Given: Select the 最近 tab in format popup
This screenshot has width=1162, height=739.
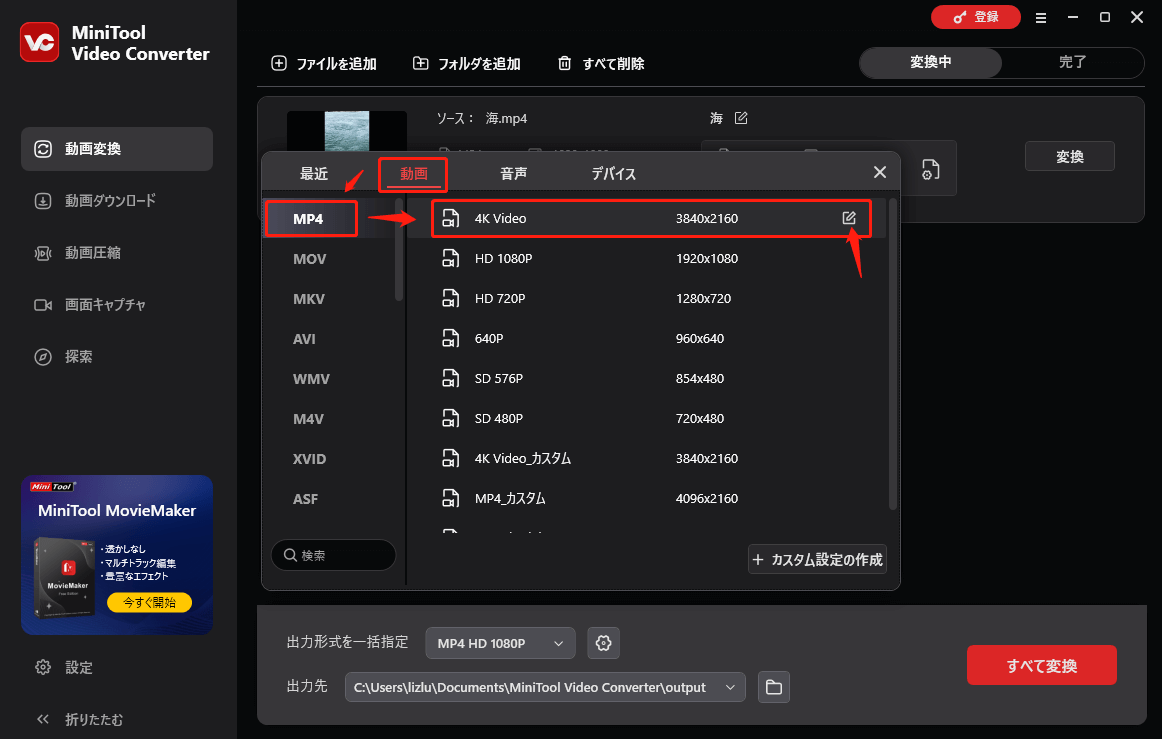Looking at the screenshot, I should pyautogui.click(x=313, y=174).
